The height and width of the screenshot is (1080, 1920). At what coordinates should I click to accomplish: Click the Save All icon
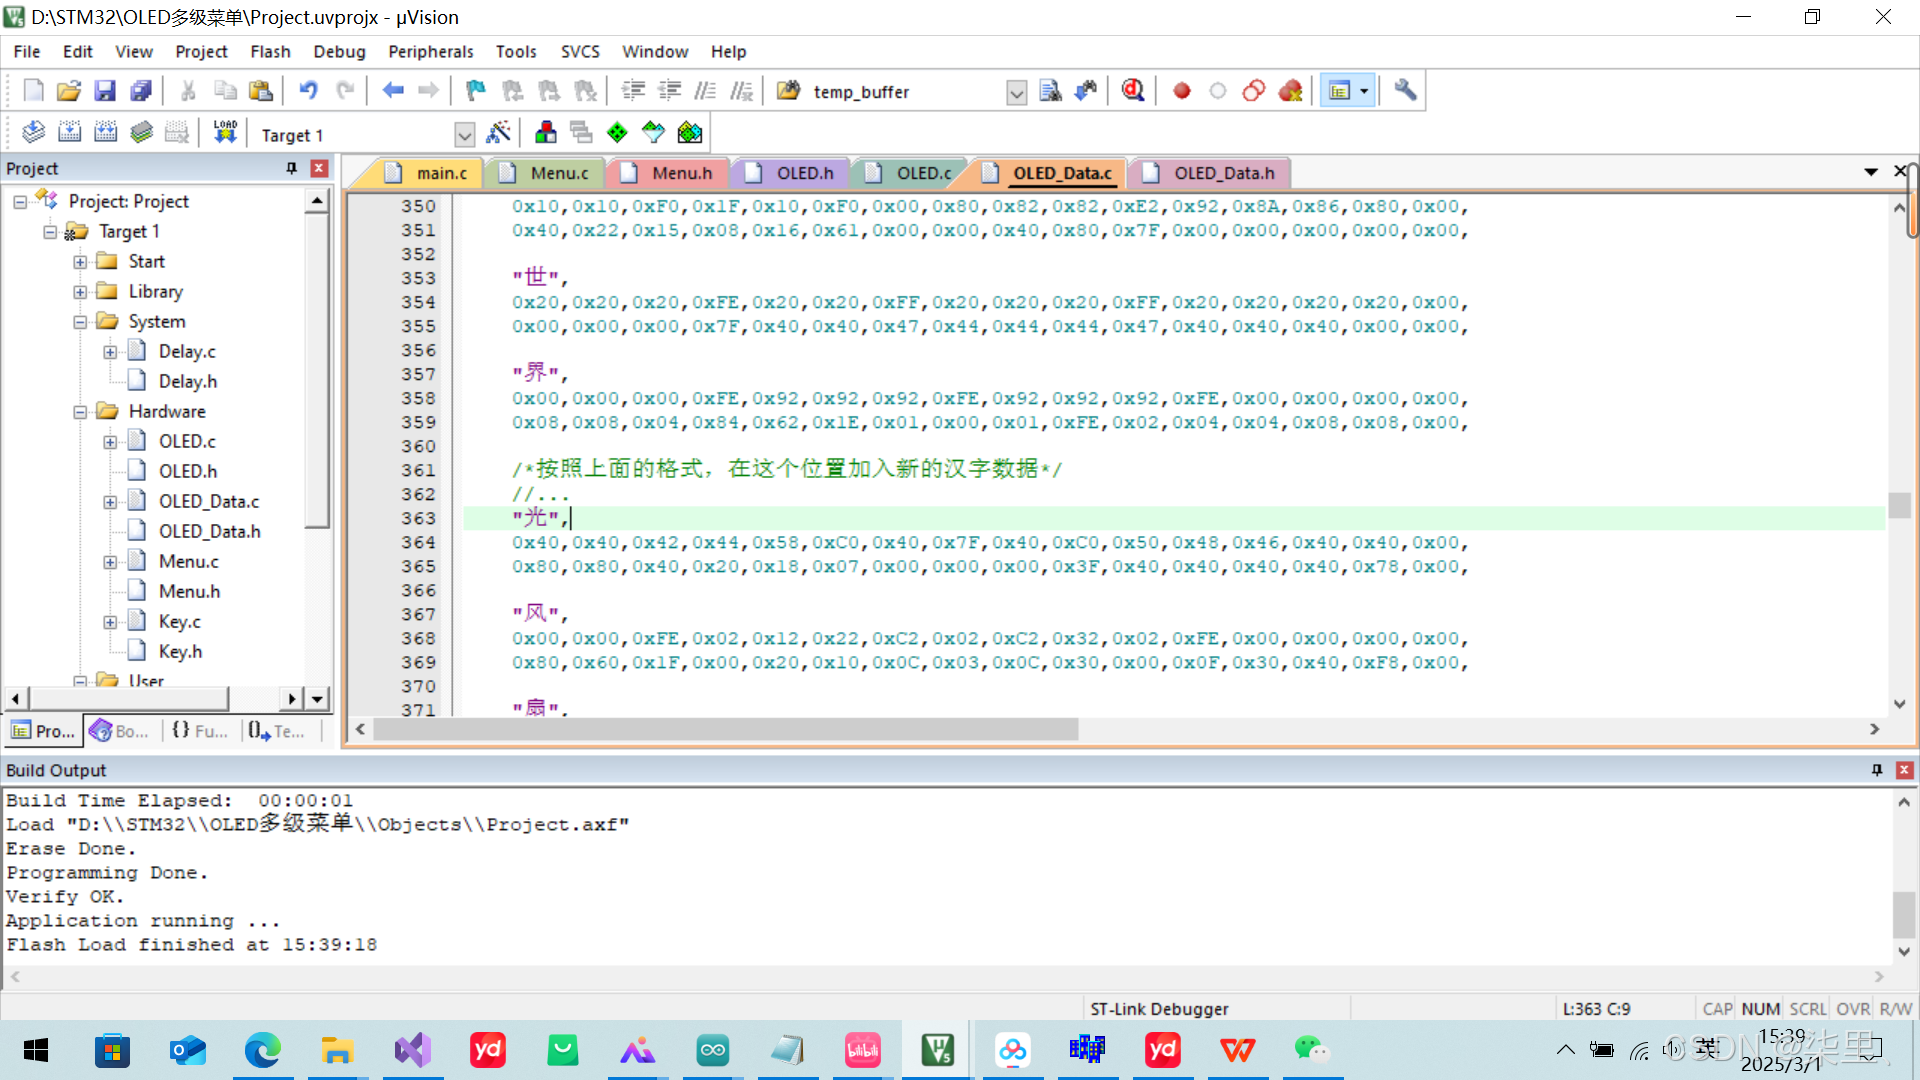click(x=141, y=91)
